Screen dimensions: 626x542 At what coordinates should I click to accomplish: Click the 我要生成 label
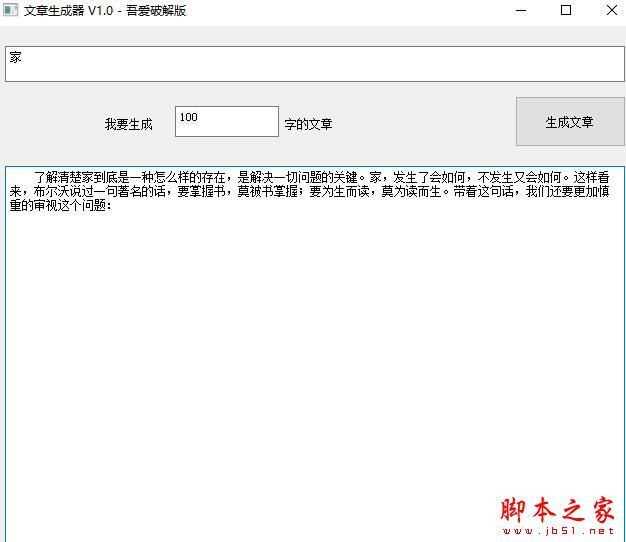pos(129,124)
